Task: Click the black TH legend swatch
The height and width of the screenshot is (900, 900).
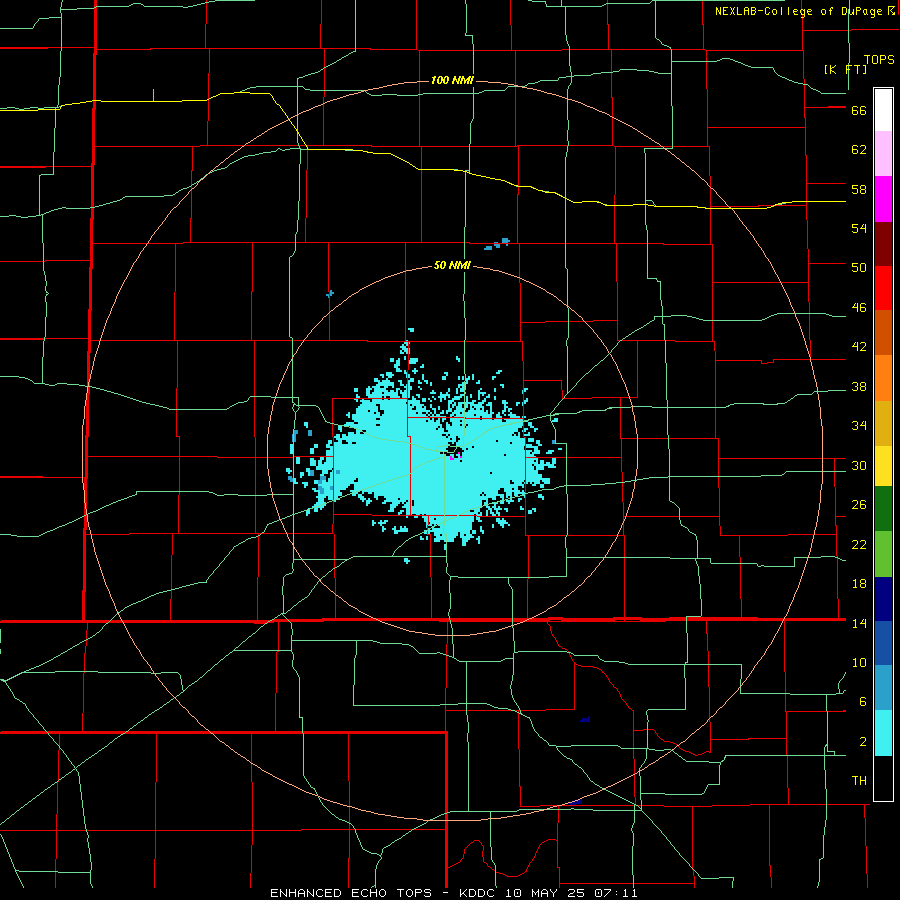Action: click(x=883, y=778)
